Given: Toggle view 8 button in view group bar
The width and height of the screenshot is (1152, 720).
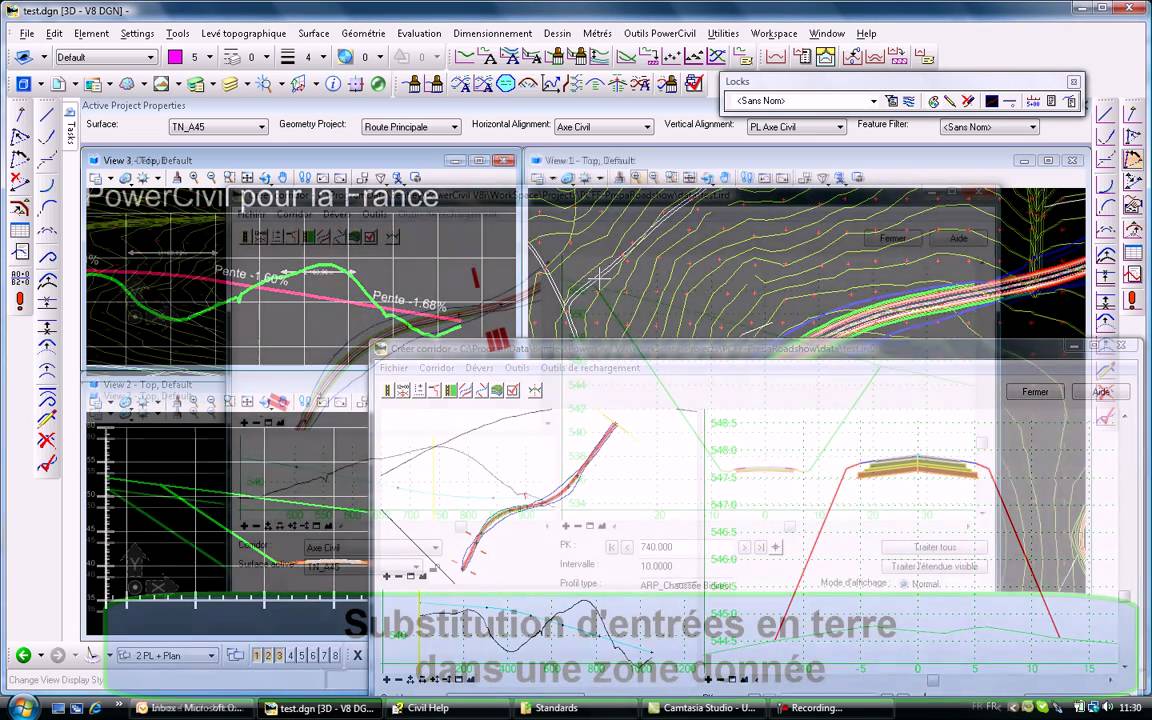Looking at the screenshot, I should click(335, 655).
